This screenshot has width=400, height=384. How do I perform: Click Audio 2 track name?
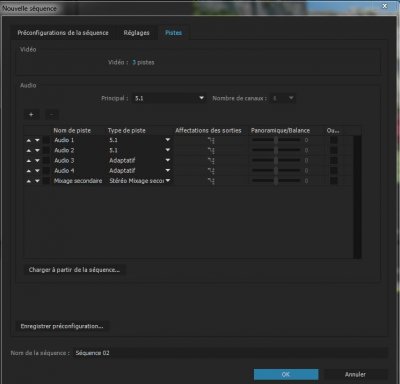coord(64,150)
